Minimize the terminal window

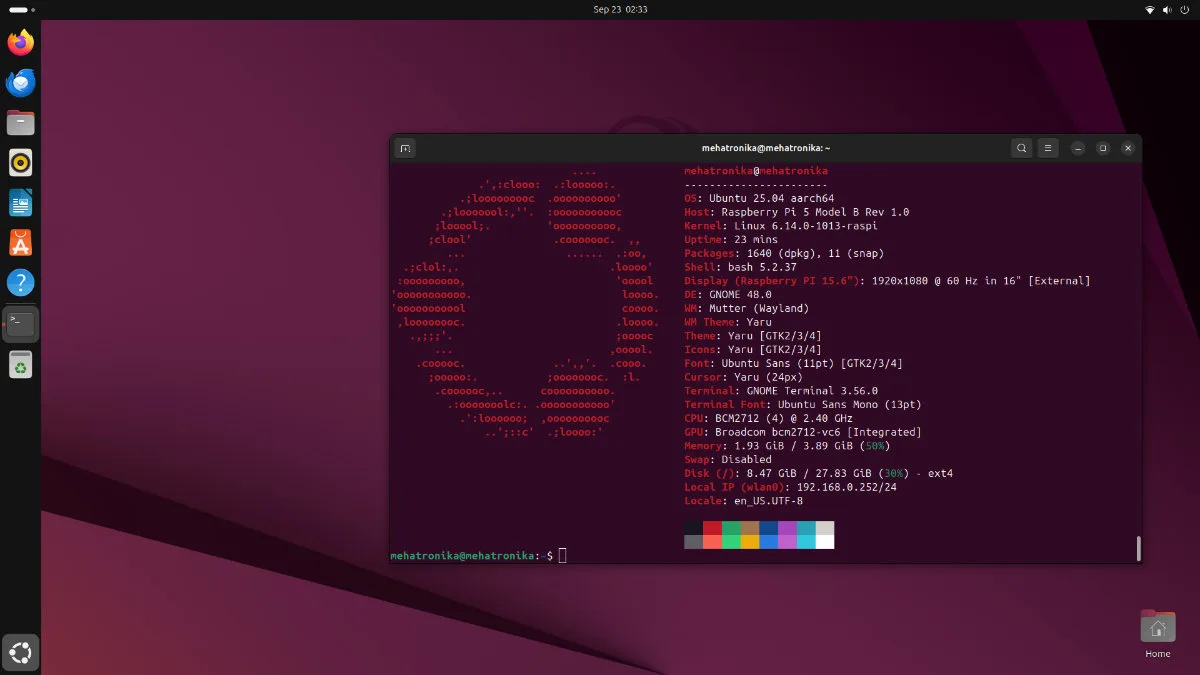point(1078,148)
